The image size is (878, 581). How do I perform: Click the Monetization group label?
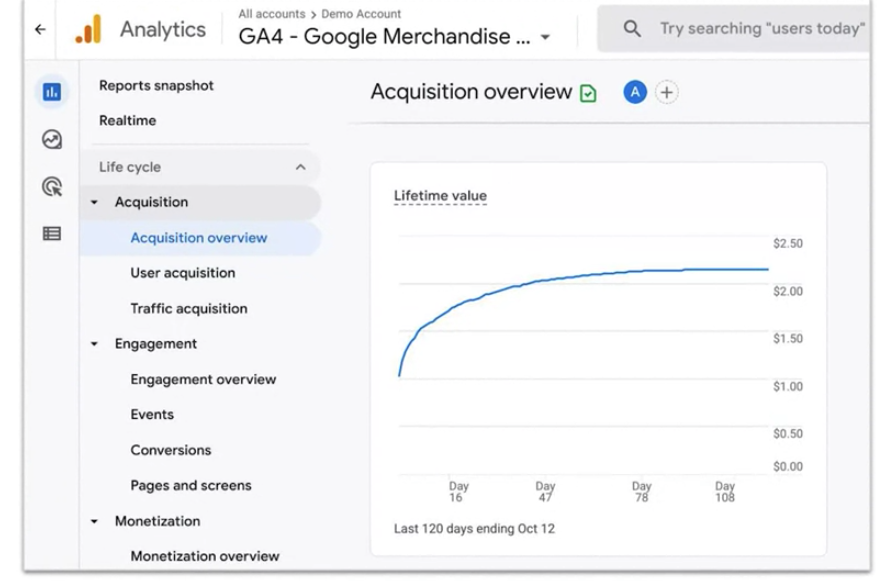pos(157,521)
